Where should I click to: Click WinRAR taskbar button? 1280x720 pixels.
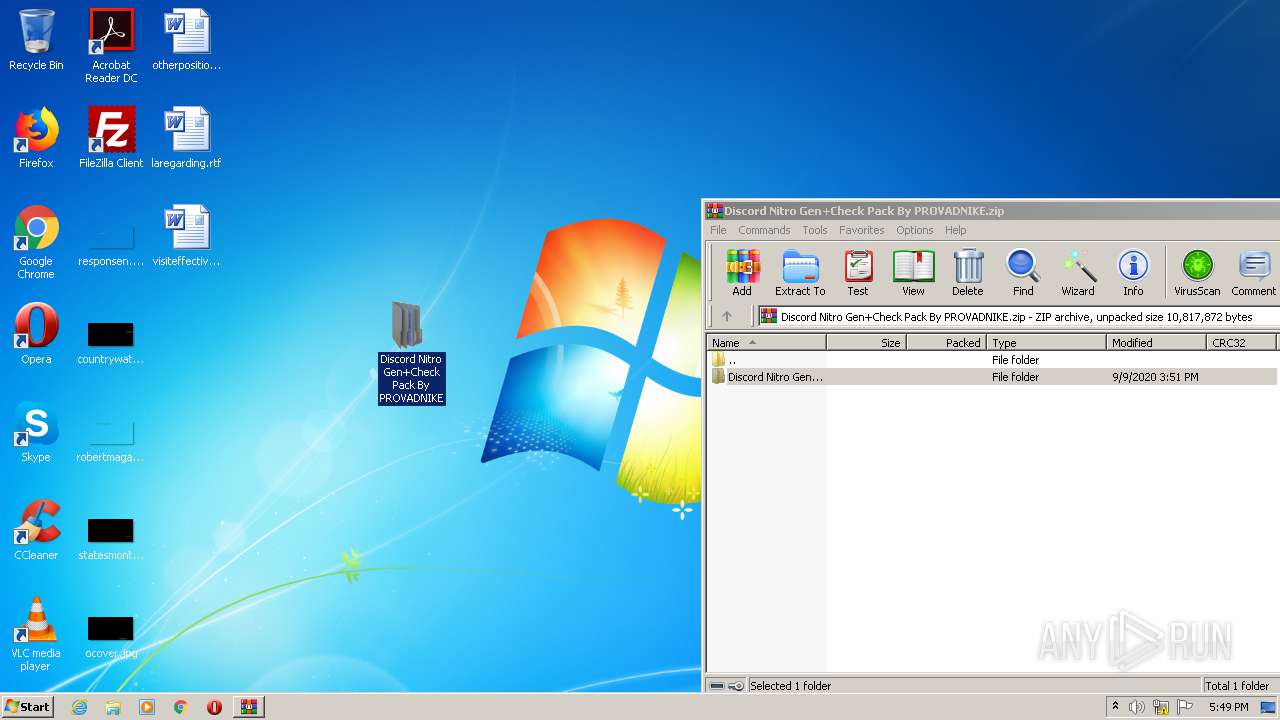pyautogui.click(x=248, y=707)
